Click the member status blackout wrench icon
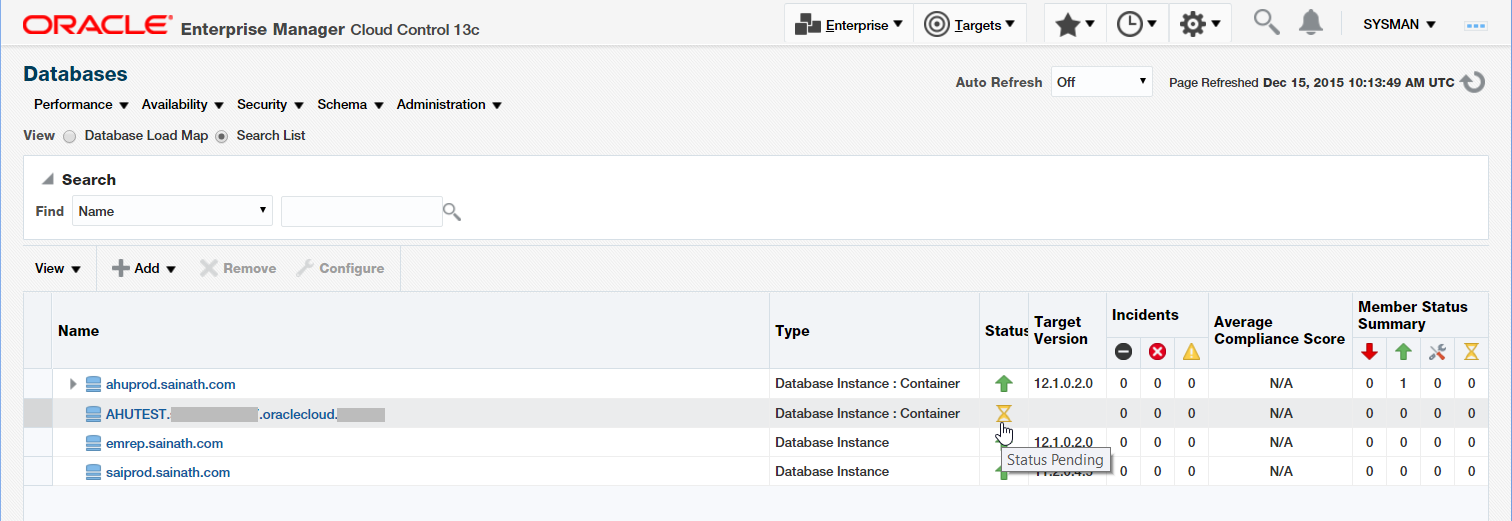 [x=1437, y=352]
